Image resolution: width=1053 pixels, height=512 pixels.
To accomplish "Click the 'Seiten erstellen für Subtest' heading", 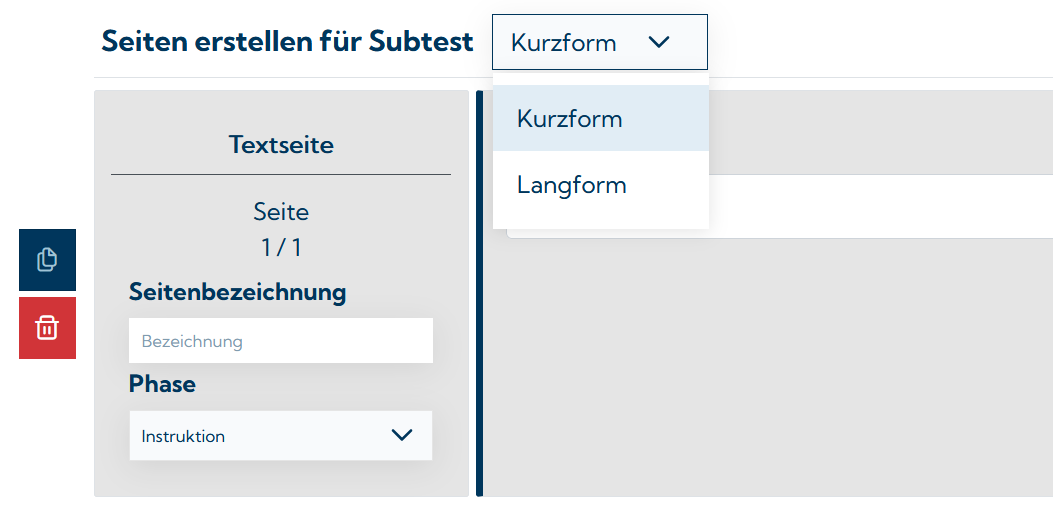I will 287,42.
